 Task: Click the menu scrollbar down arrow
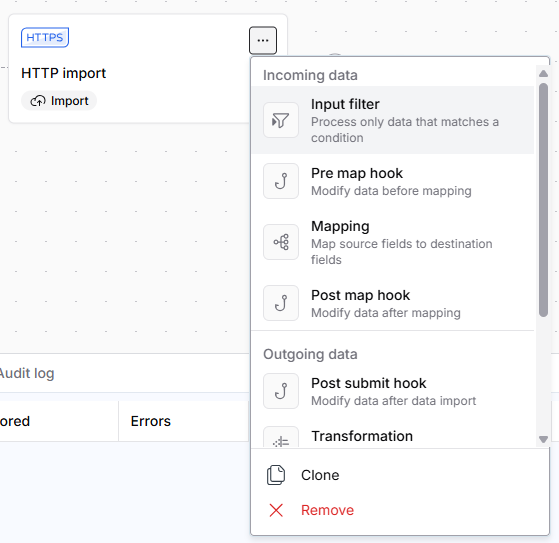(543, 439)
